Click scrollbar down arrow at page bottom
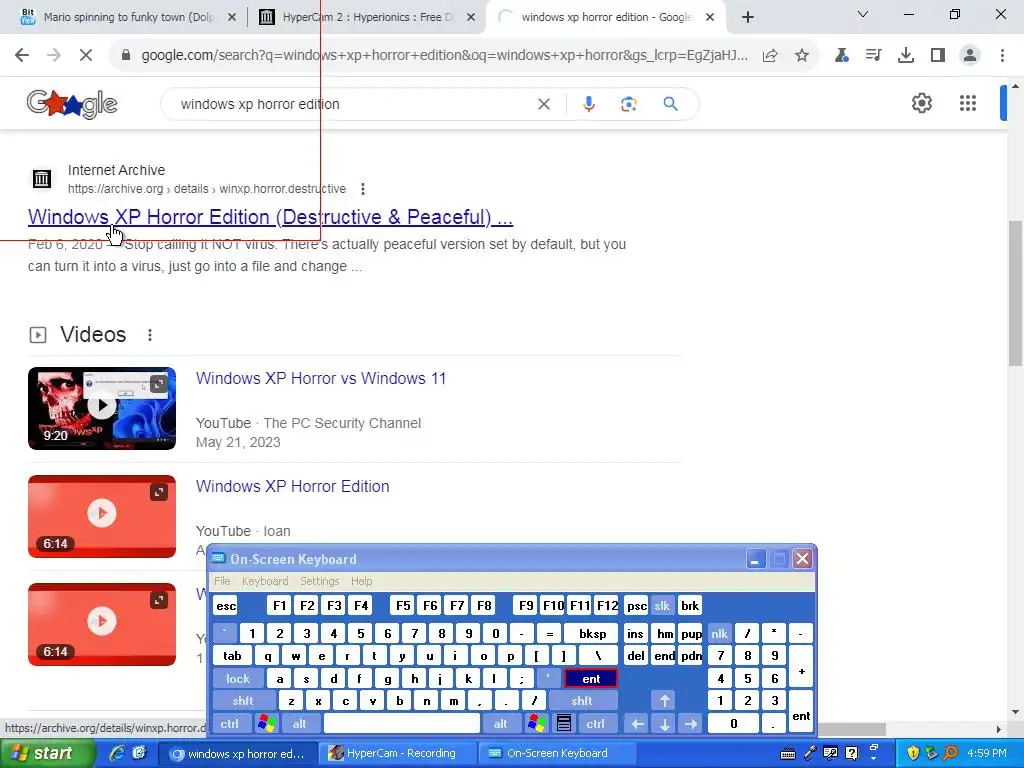 (1016, 712)
